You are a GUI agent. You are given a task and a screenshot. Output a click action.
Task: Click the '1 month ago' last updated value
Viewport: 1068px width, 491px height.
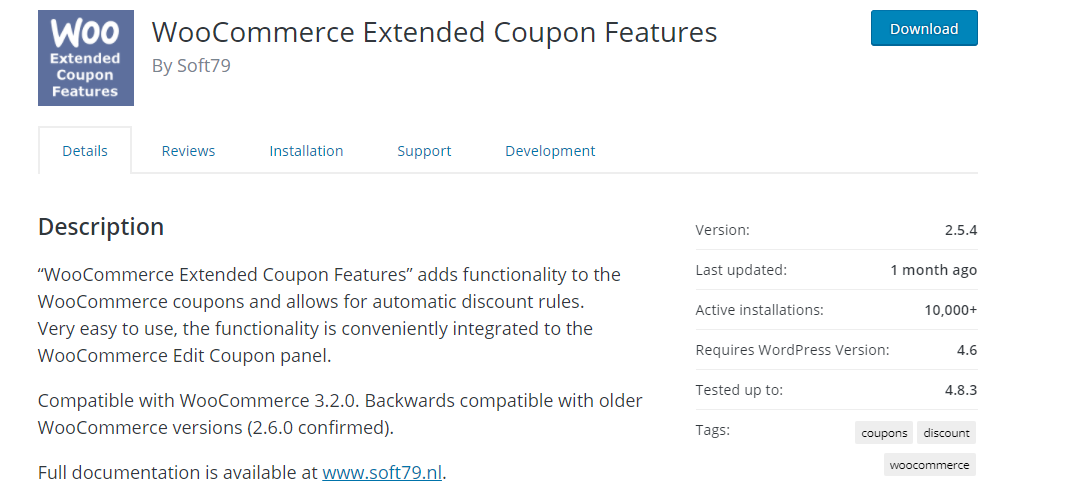coord(933,270)
